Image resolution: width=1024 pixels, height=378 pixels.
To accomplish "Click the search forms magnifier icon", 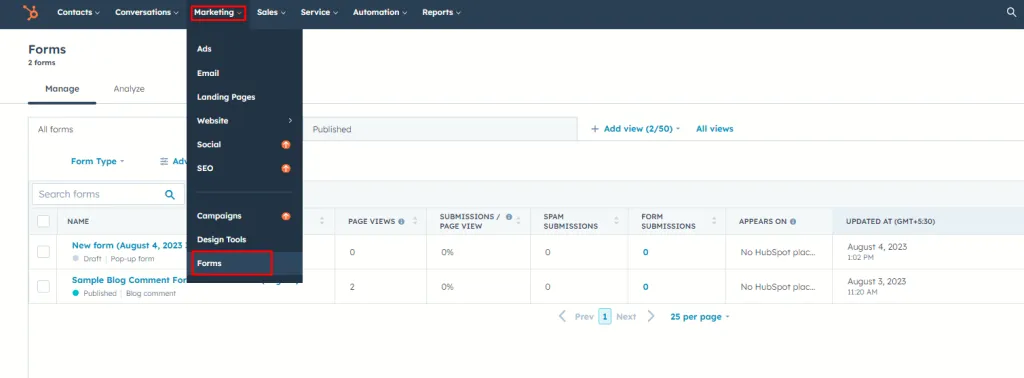I will [170, 195].
